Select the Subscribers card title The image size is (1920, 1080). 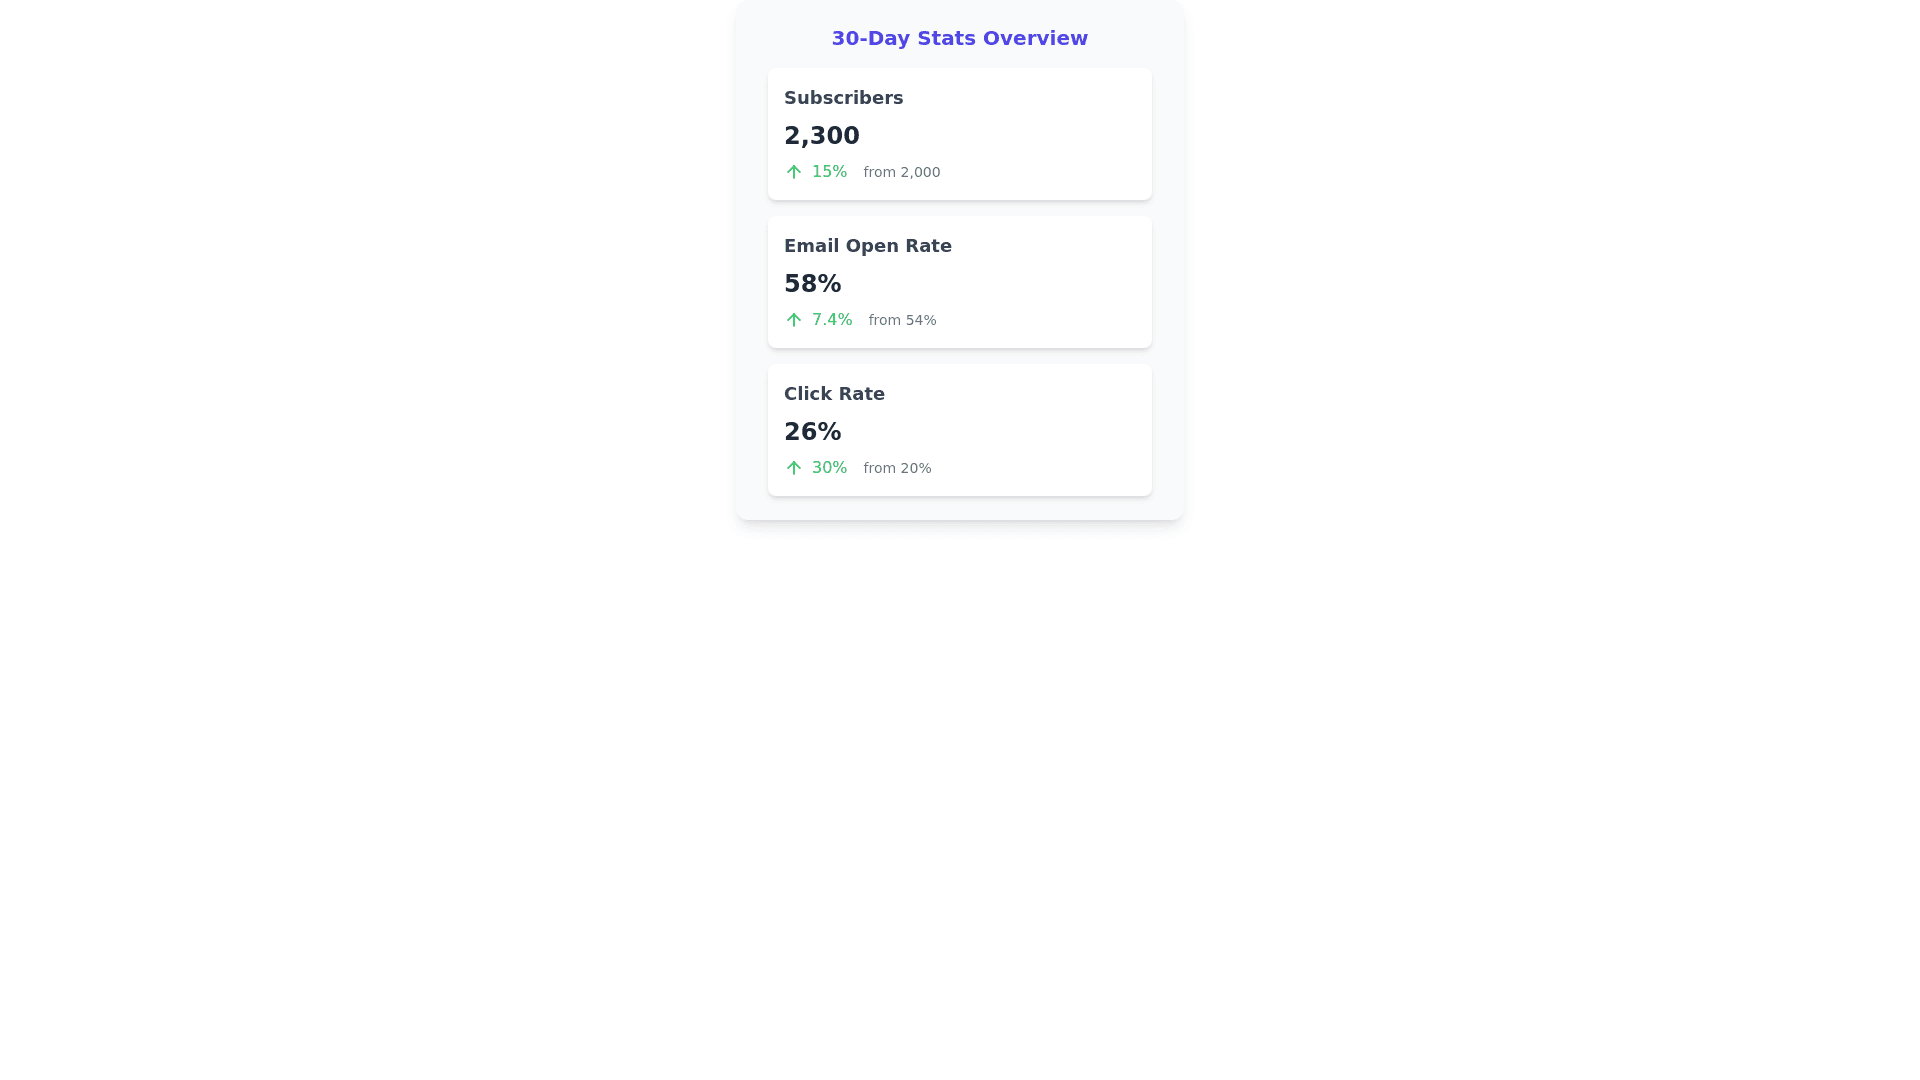point(843,98)
